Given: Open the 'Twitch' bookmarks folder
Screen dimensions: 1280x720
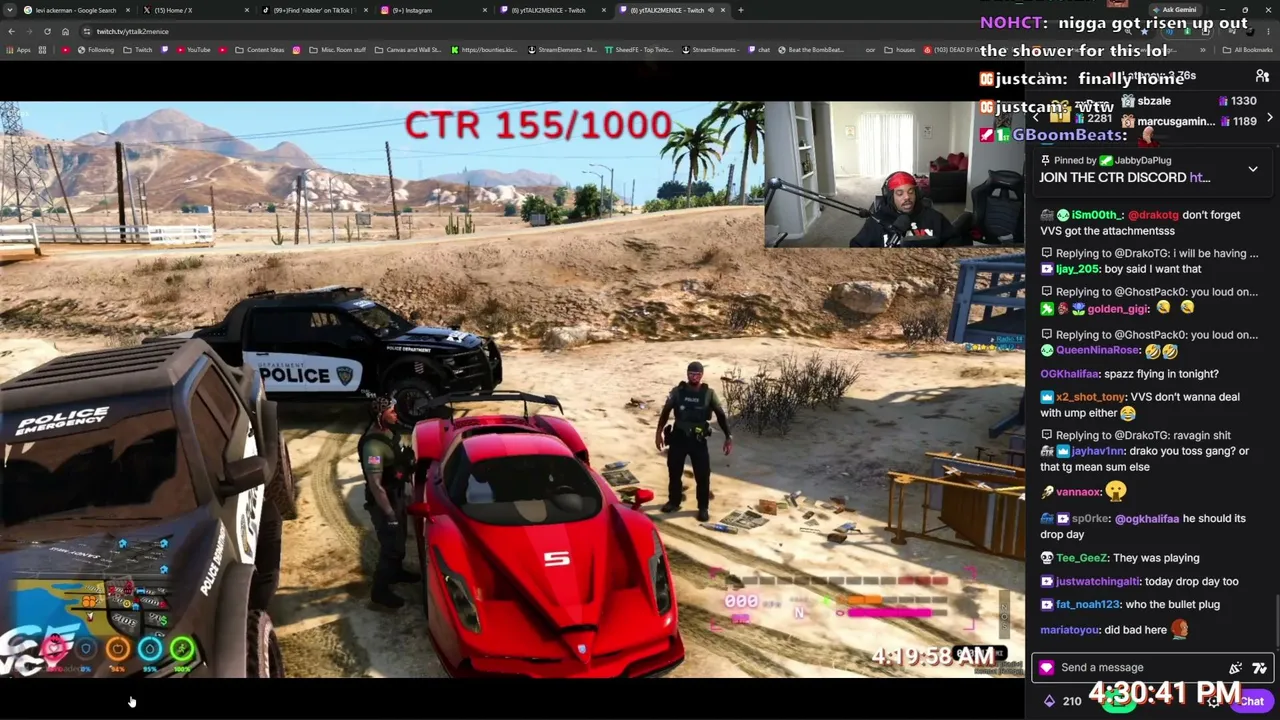Looking at the screenshot, I should 139,50.
